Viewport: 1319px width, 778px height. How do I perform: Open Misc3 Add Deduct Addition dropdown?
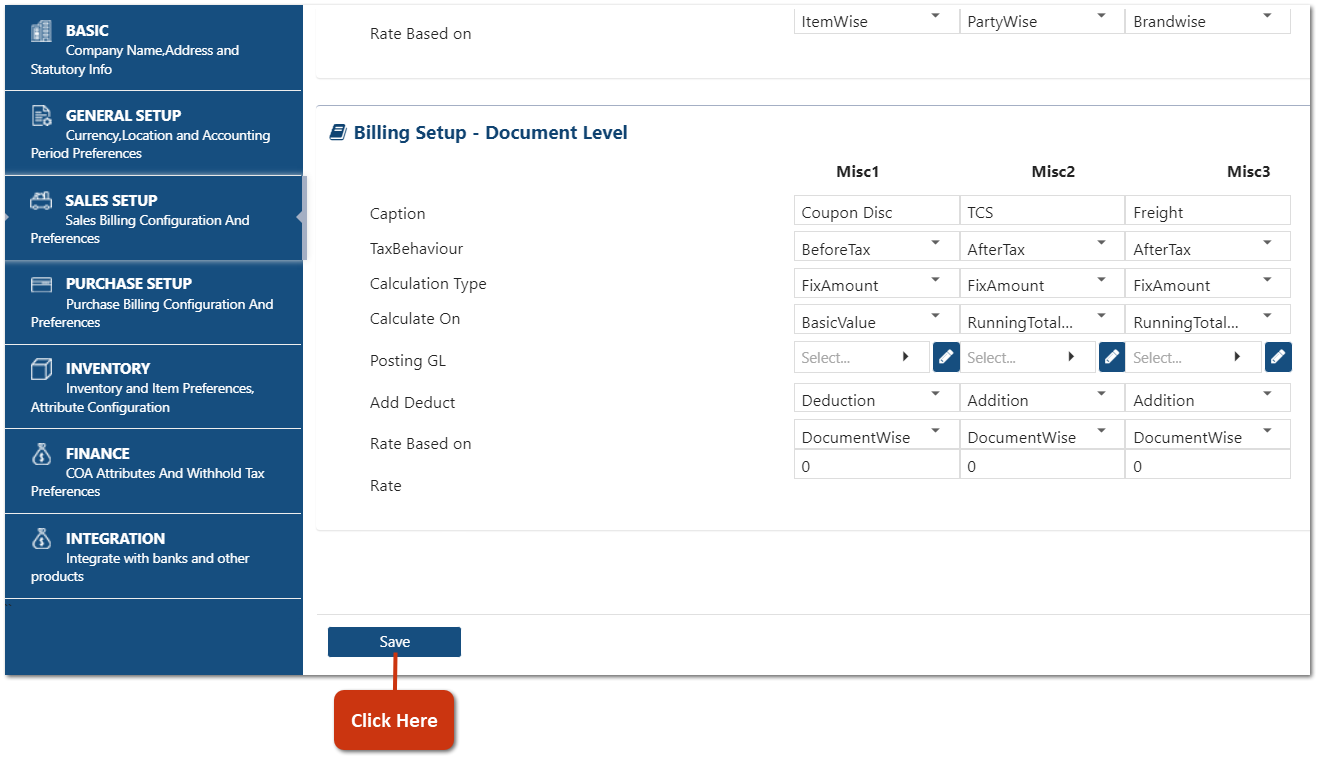(x=1208, y=398)
